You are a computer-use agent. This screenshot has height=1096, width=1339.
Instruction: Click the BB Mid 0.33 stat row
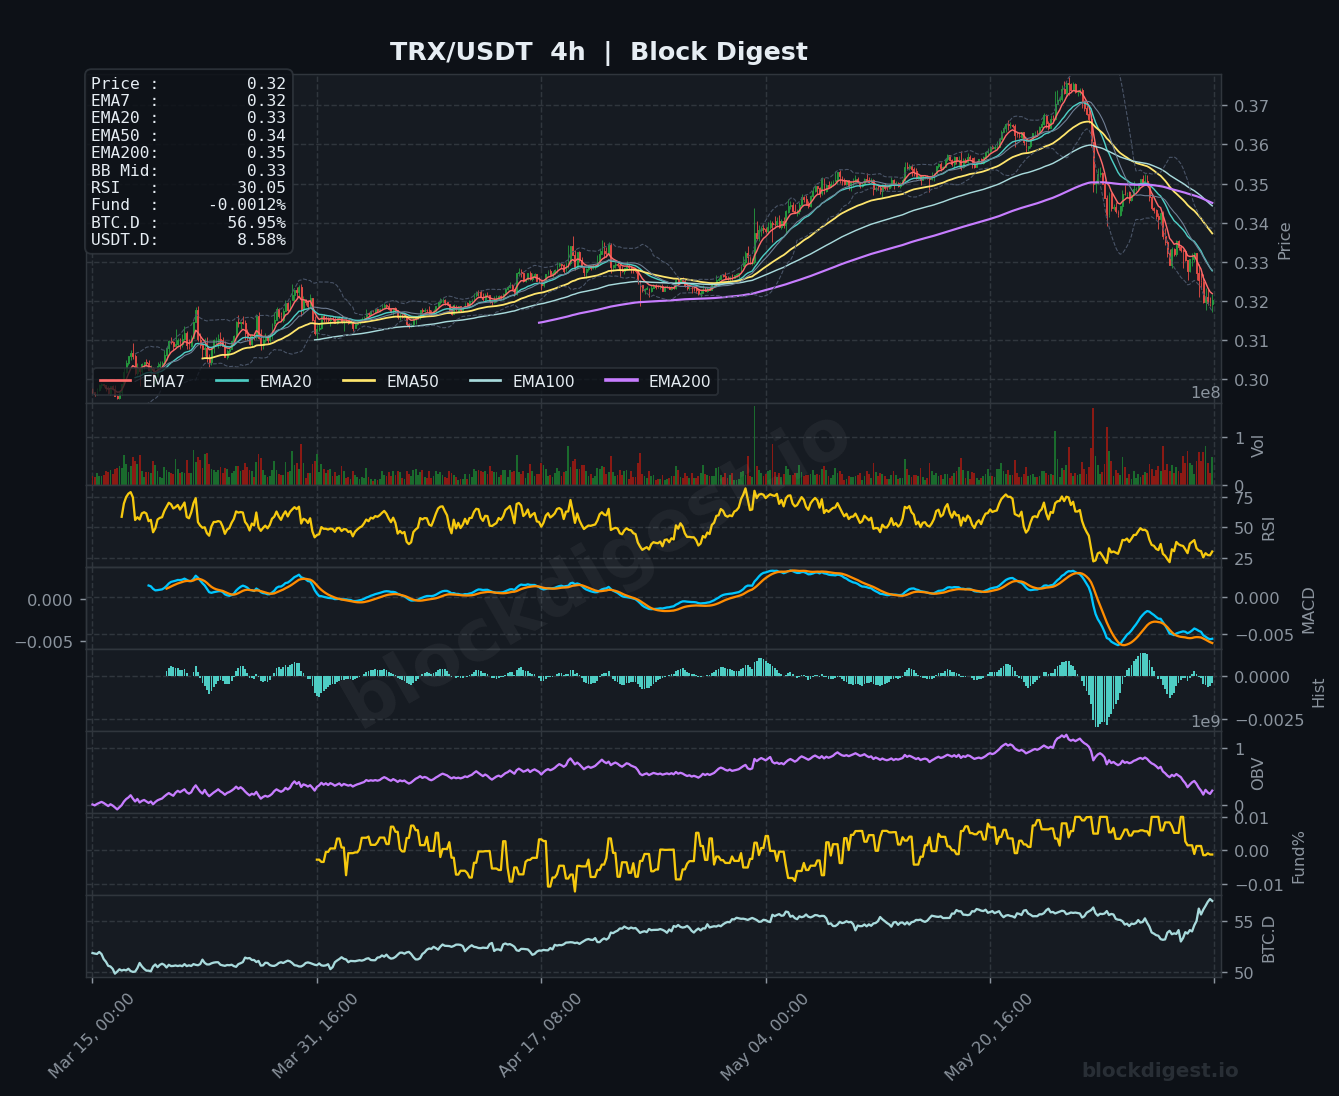(188, 171)
